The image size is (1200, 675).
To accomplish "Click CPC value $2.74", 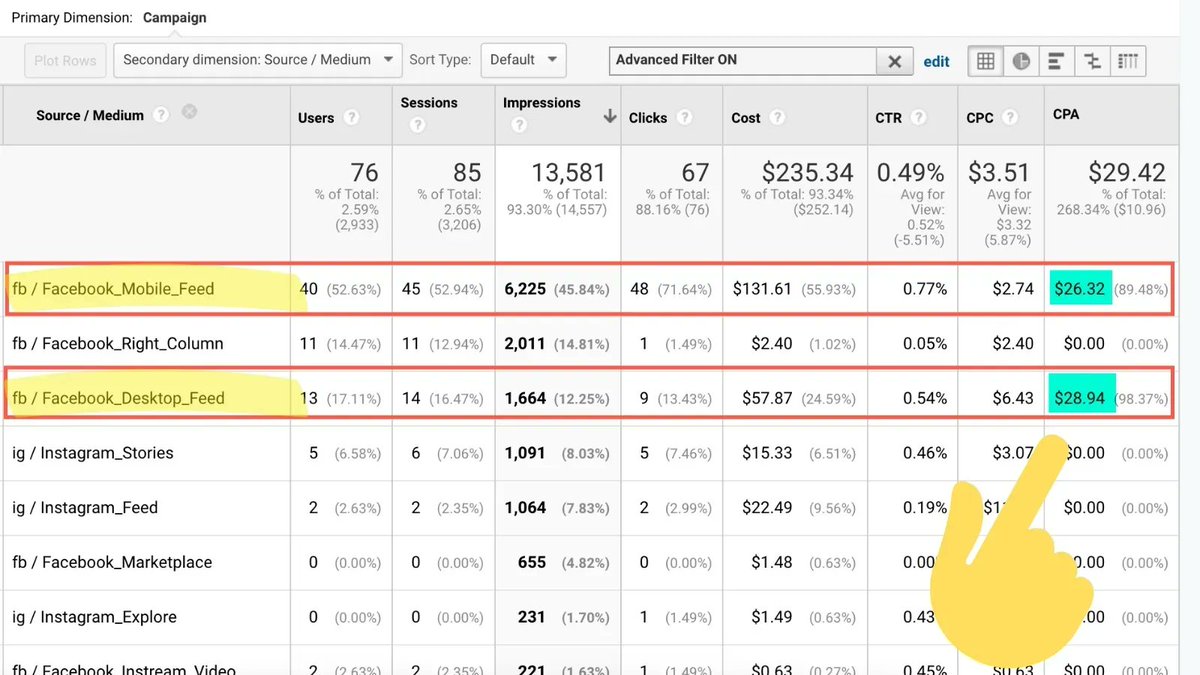I will coord(1013,289).
